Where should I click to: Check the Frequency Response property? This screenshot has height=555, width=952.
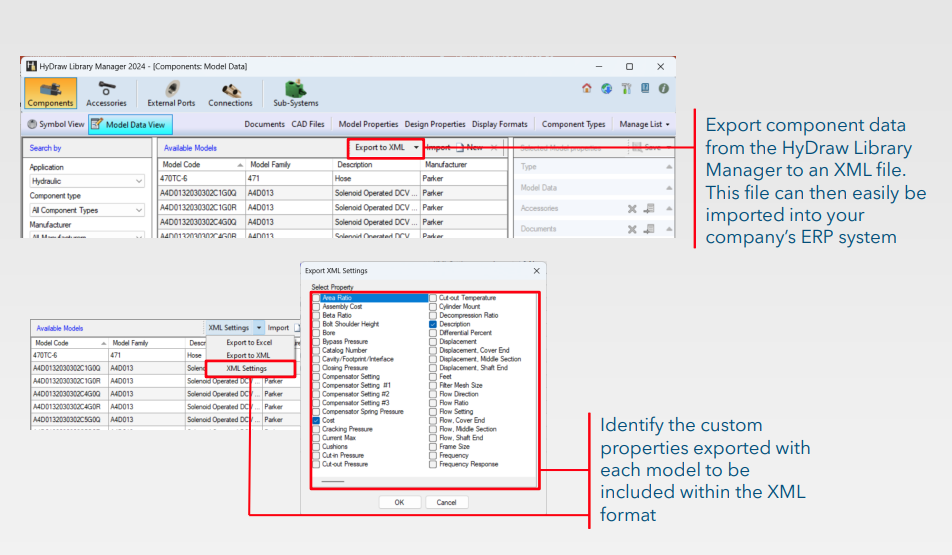point(433,464)
